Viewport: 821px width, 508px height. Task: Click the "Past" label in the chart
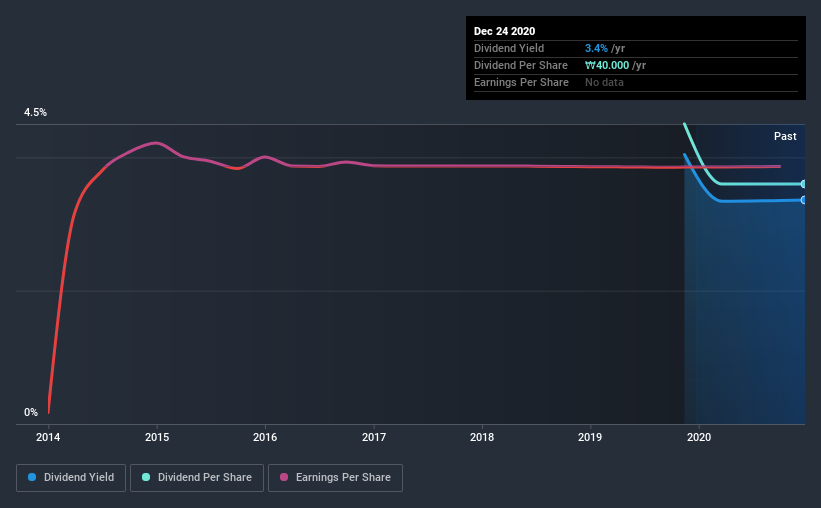tap(785, 136)
